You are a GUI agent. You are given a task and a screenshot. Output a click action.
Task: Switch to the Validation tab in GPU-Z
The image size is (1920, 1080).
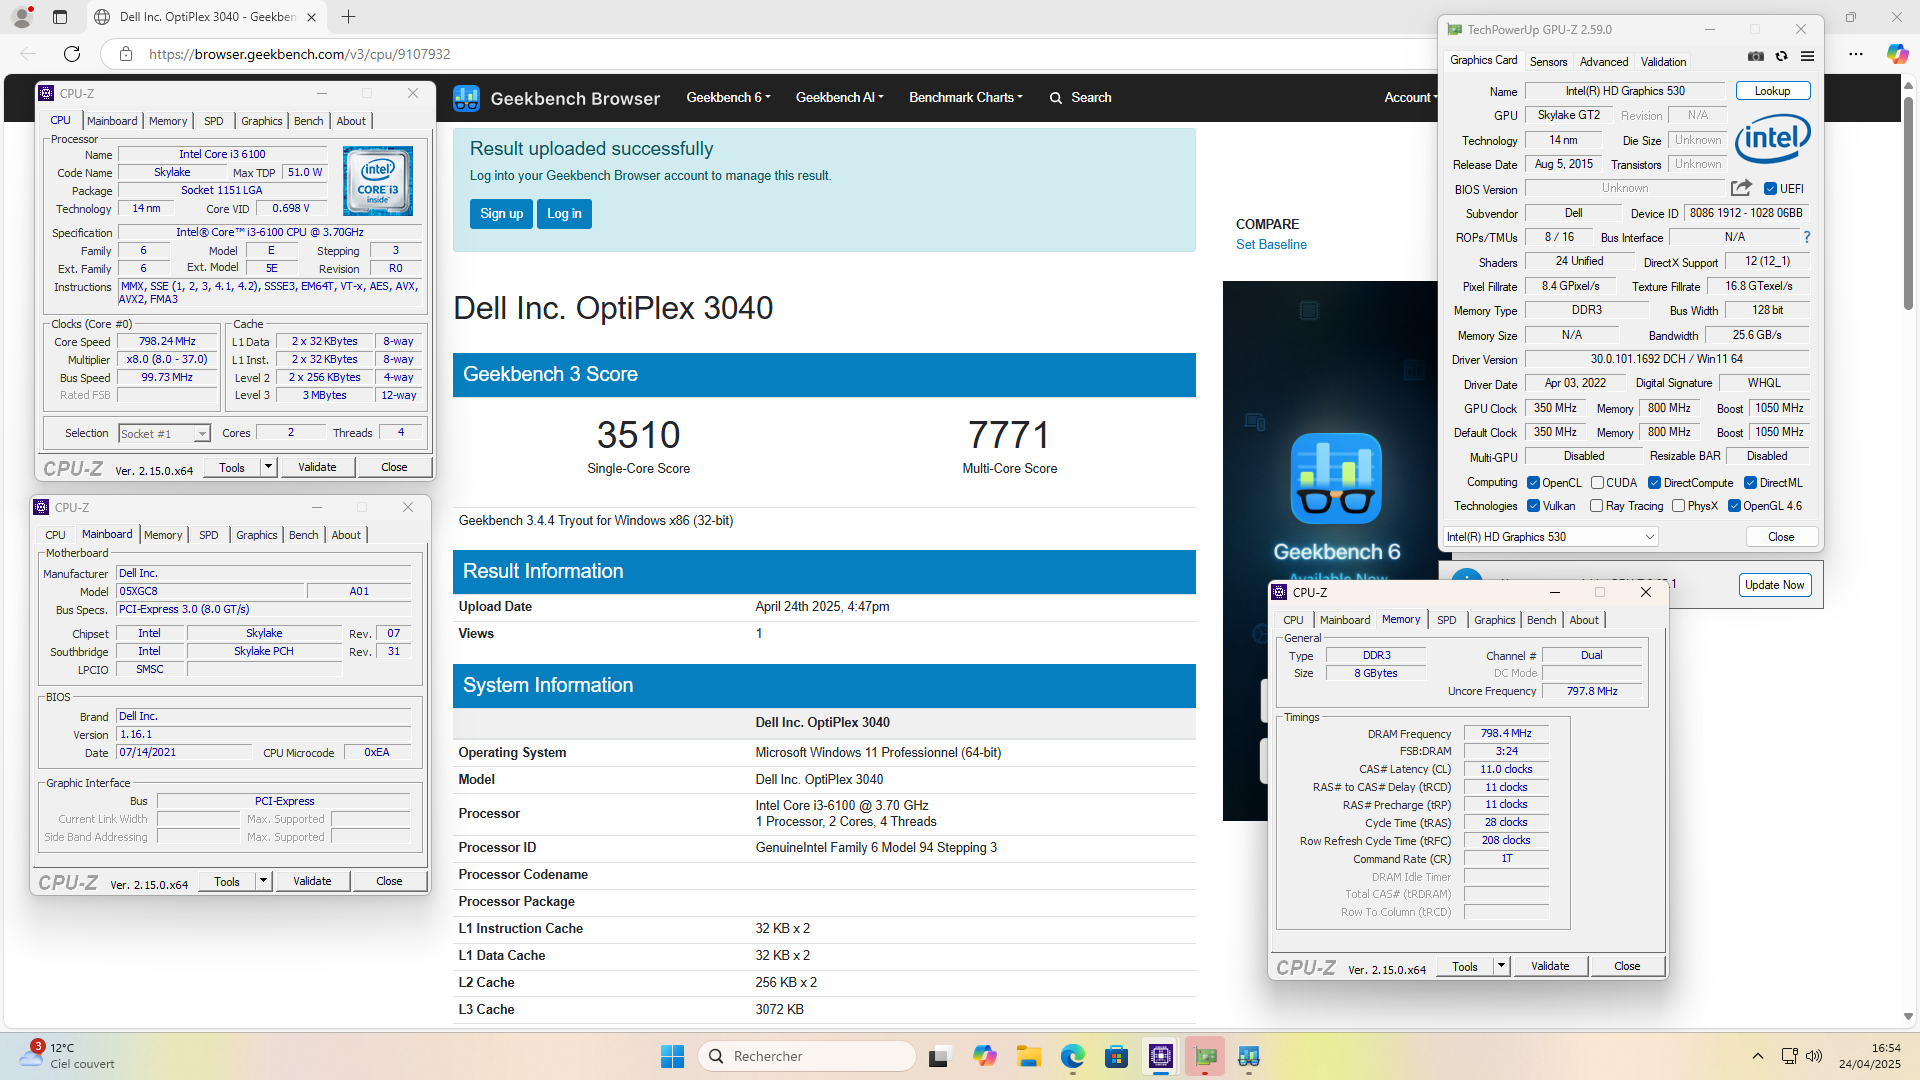tap(1663, 62)
